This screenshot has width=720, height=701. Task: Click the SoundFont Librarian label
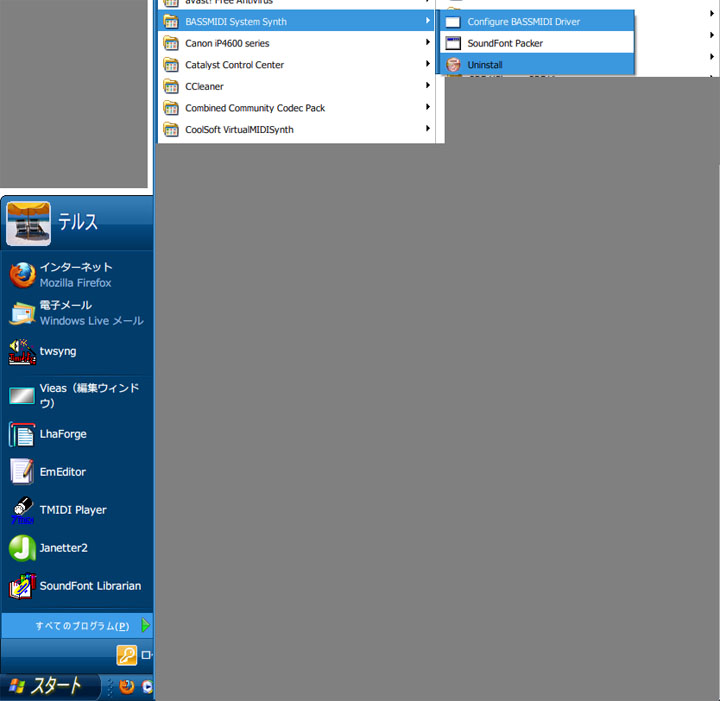(x=90, y=586)
